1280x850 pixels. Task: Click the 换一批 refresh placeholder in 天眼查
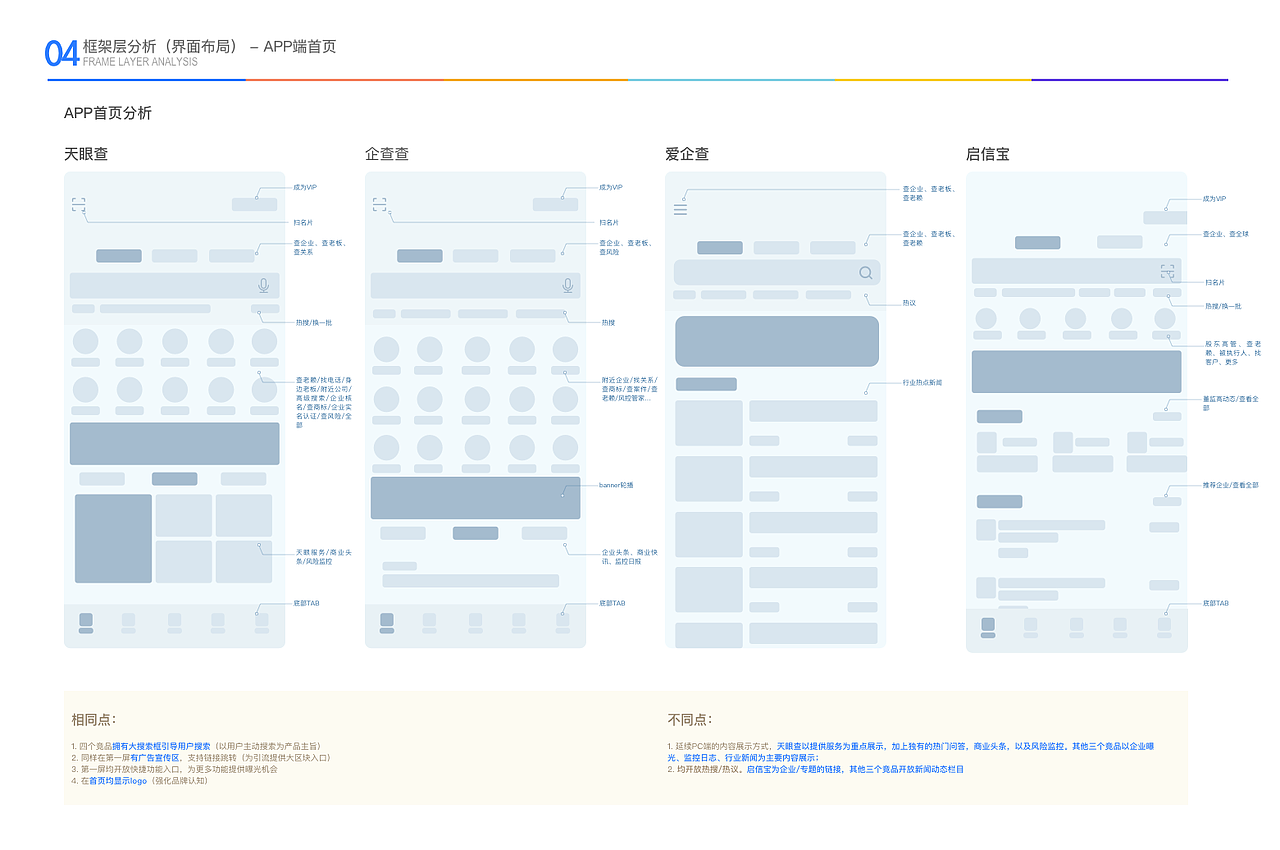(x=265, y=309)
